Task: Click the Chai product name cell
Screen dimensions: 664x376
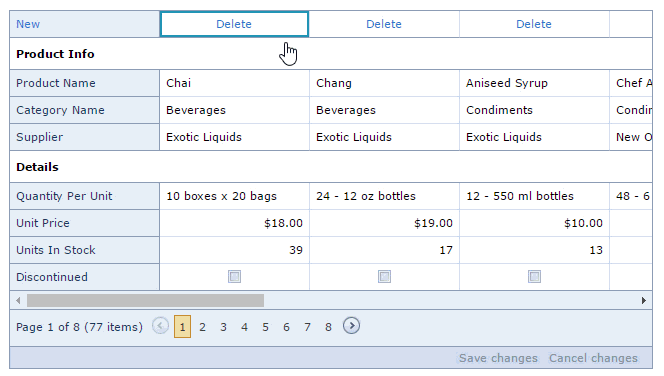Action: pos(234,83)
